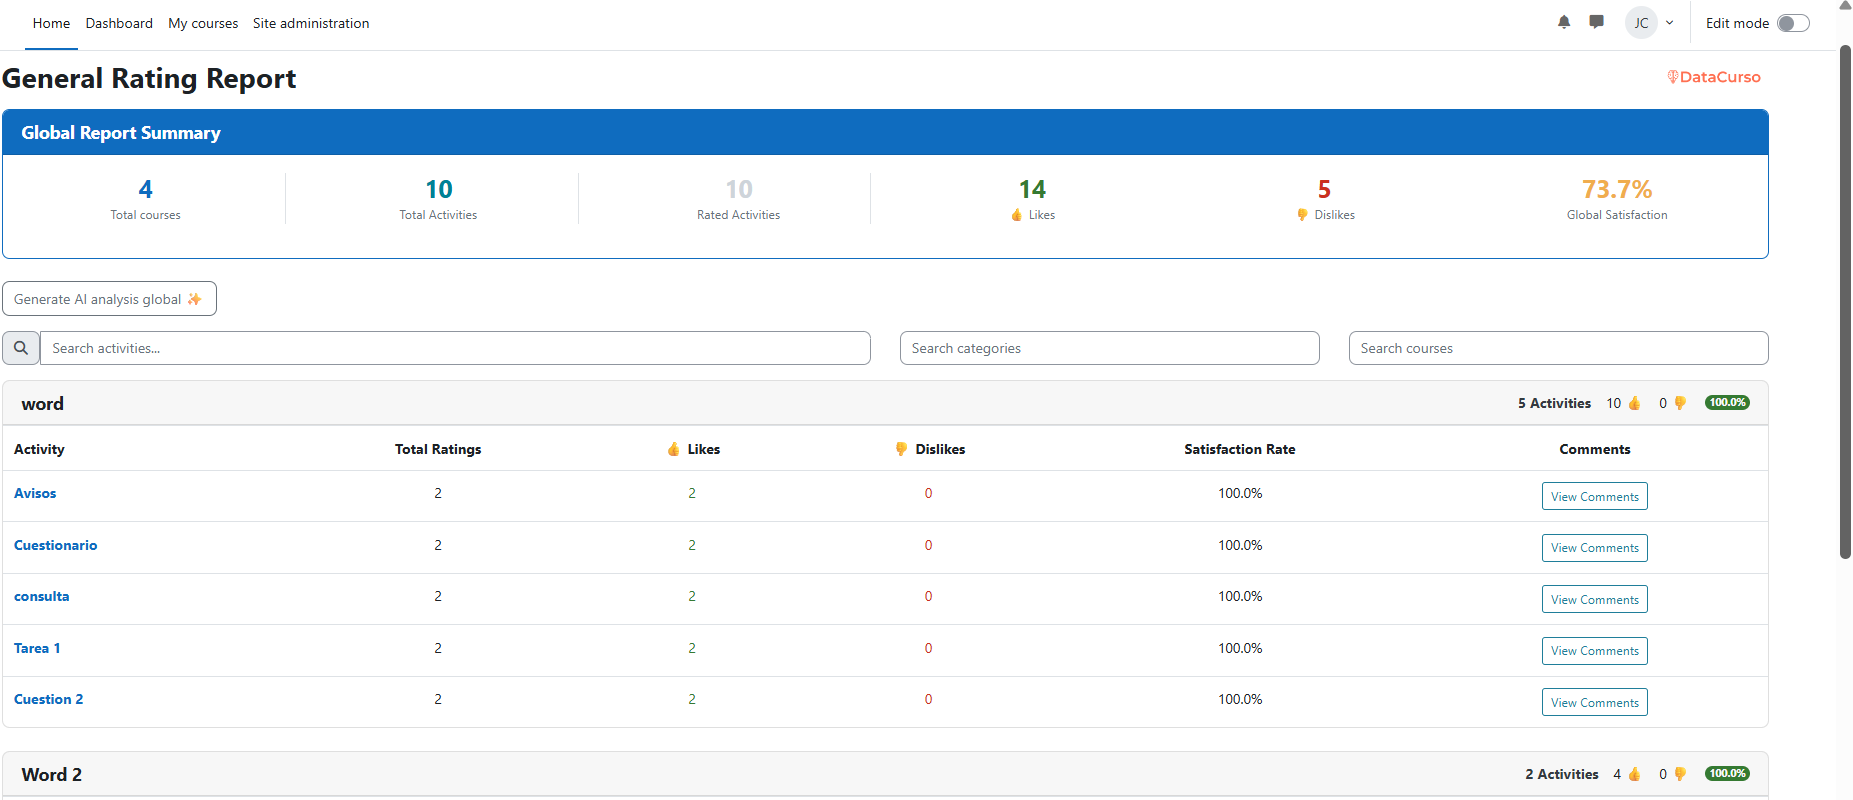Focus the Search categories field

click(x=1109, y=348)
